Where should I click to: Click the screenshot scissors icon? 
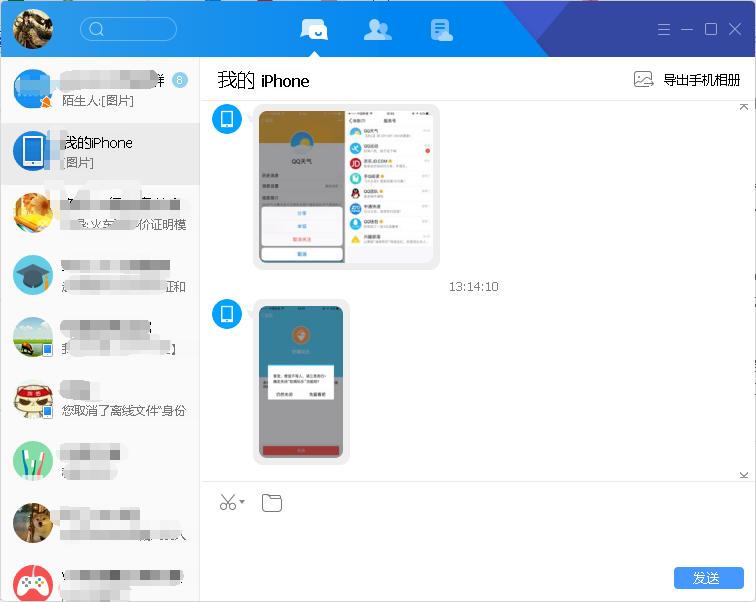(x=228, y=502)
